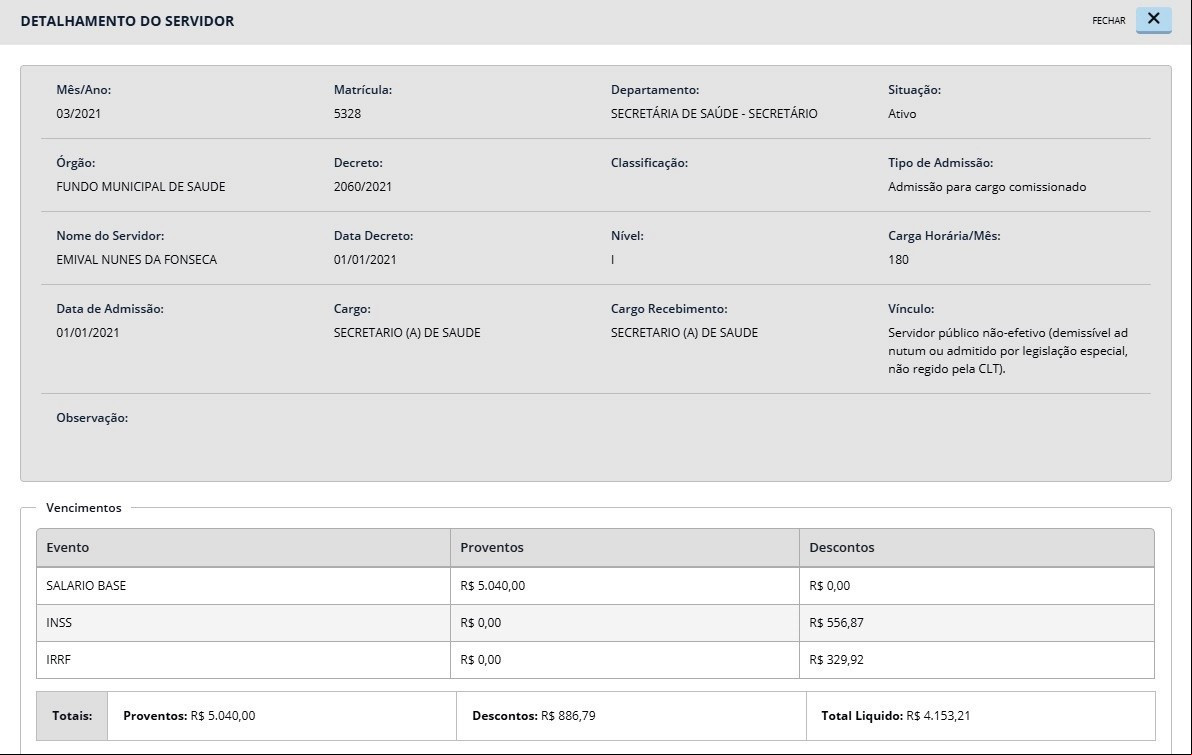Image resolution: width=1192 pixels, height=755 pixels.
Task: Select the Descontos column header
Action: click(x=977, y=547)
